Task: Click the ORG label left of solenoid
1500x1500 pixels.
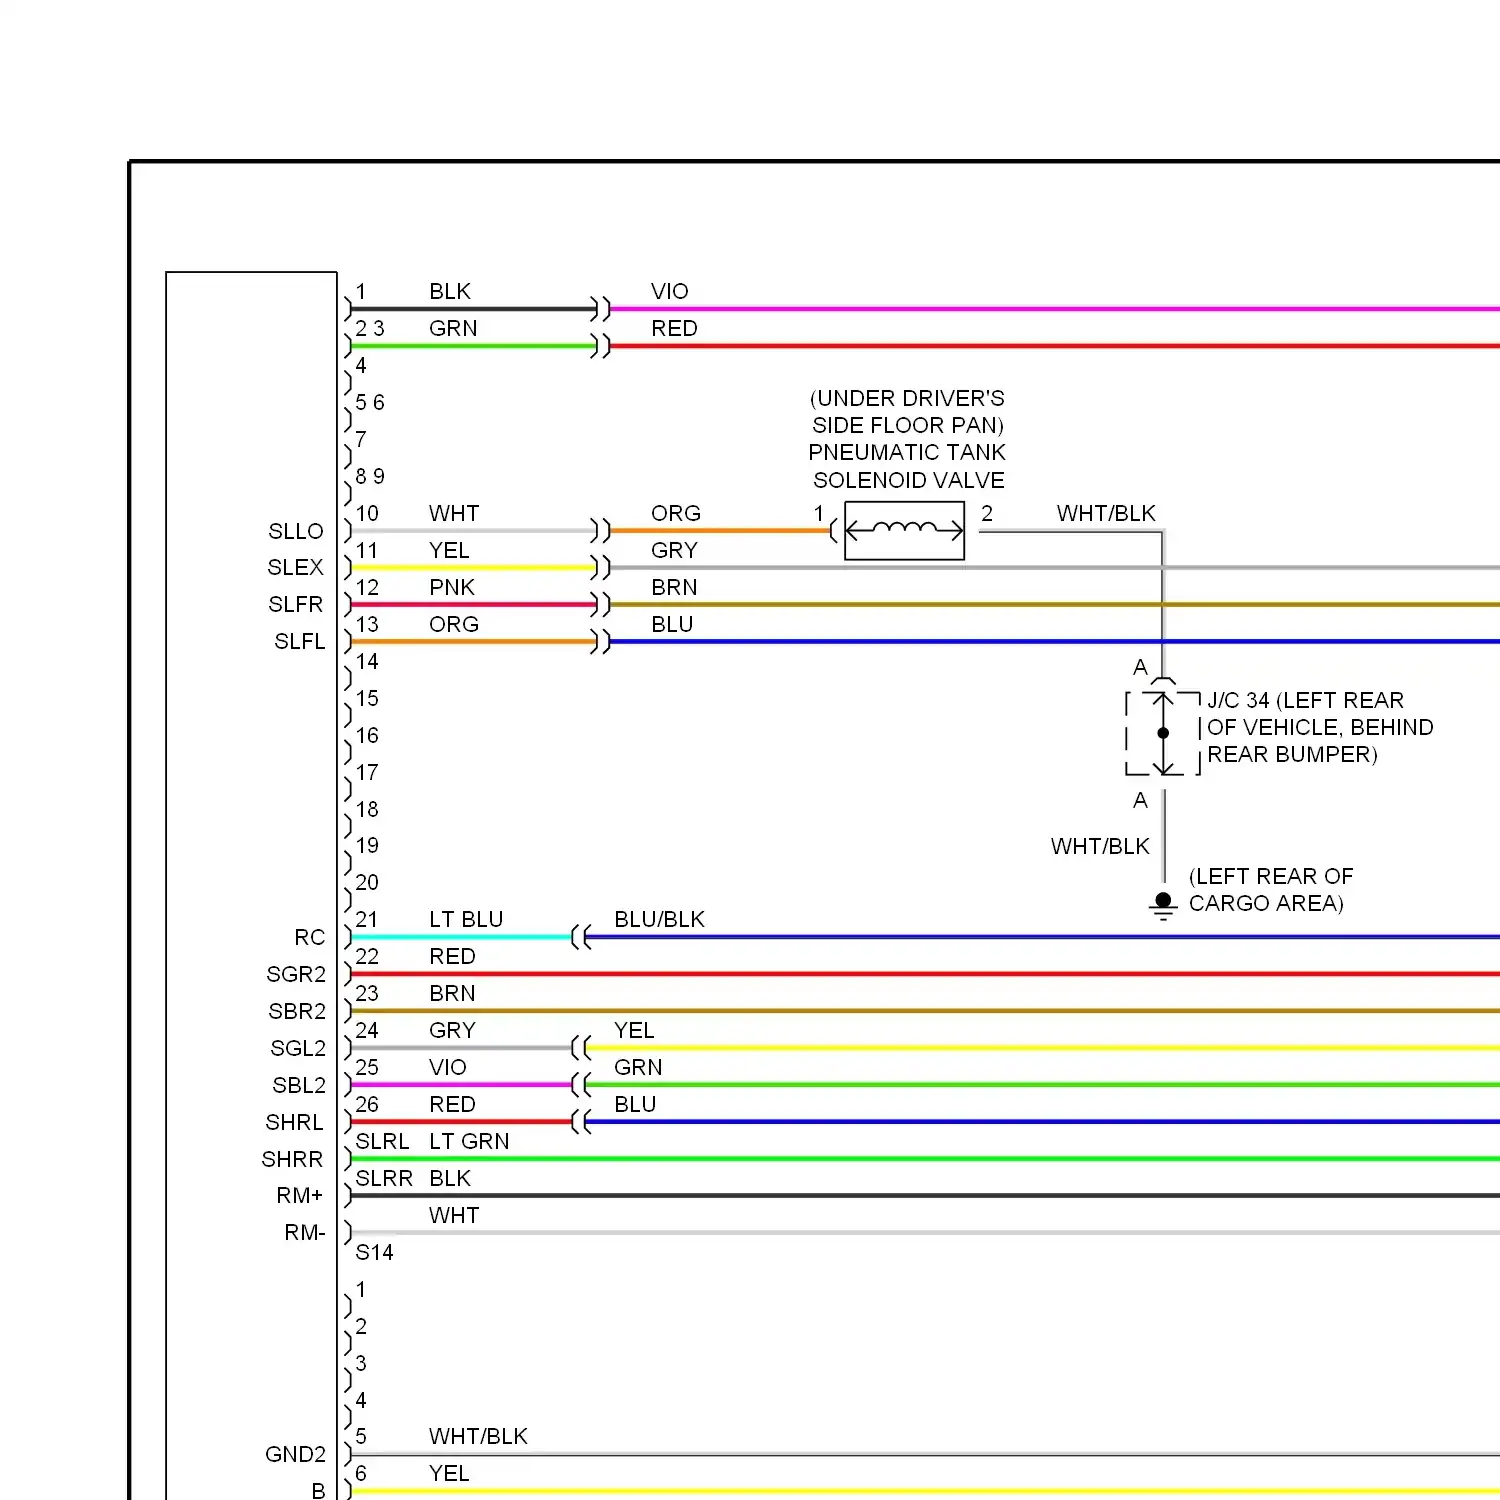Action: click(x=676, y=513)
